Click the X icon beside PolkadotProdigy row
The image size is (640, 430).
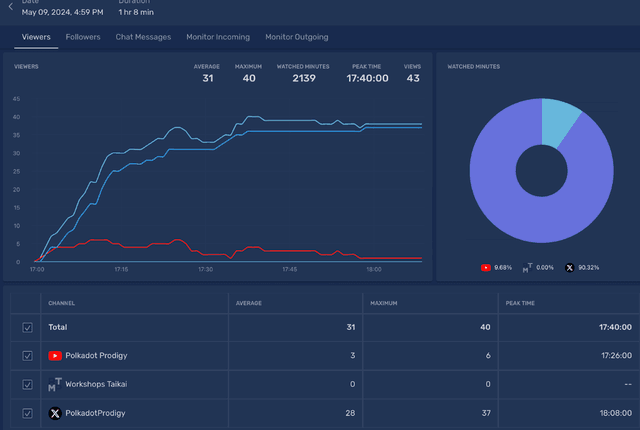point(55,413)
